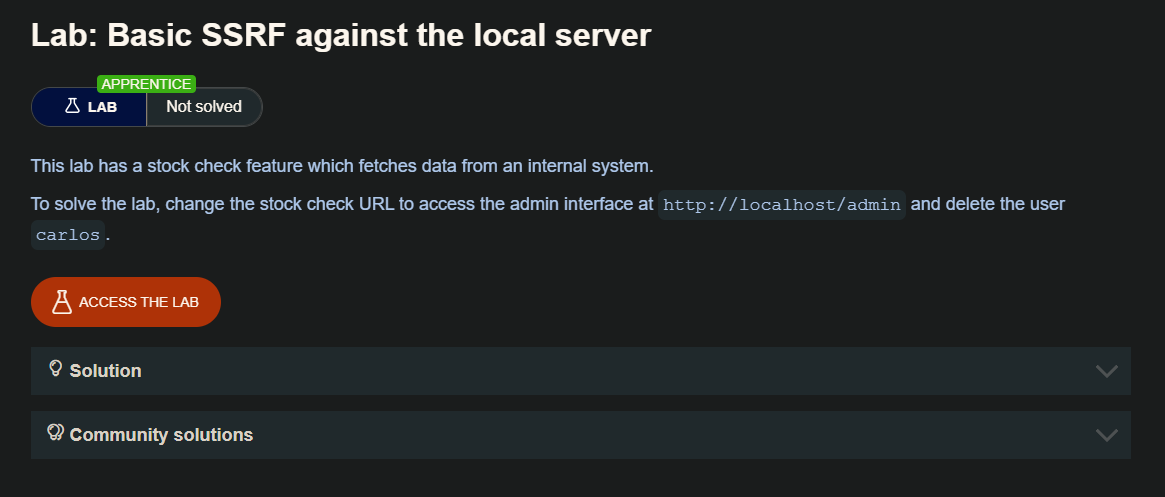Viewport: 1165px width, 497px height.
Task: Click the lab title heading
Action: pos(341,36)
